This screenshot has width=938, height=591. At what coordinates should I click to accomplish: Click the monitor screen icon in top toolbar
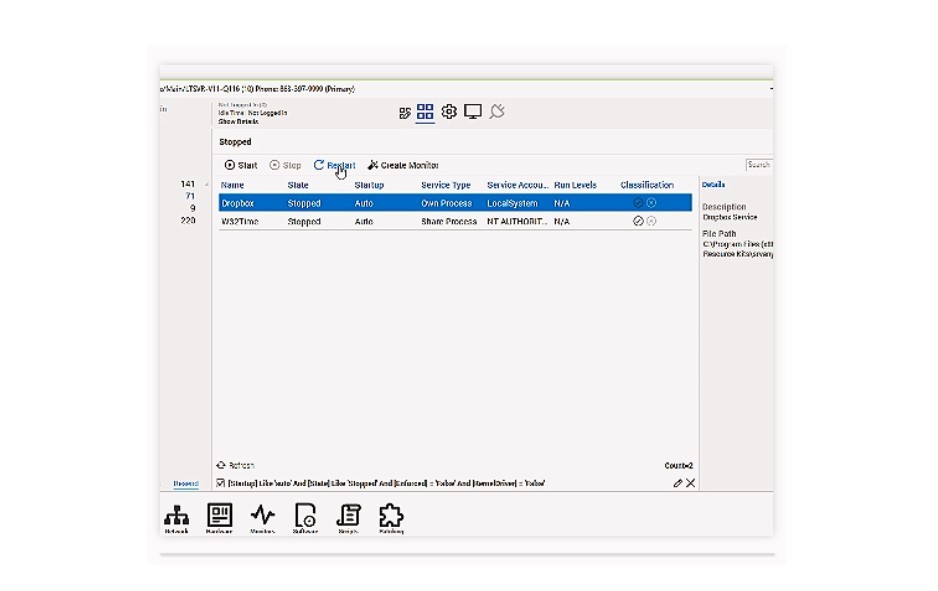tap(473, 112)
